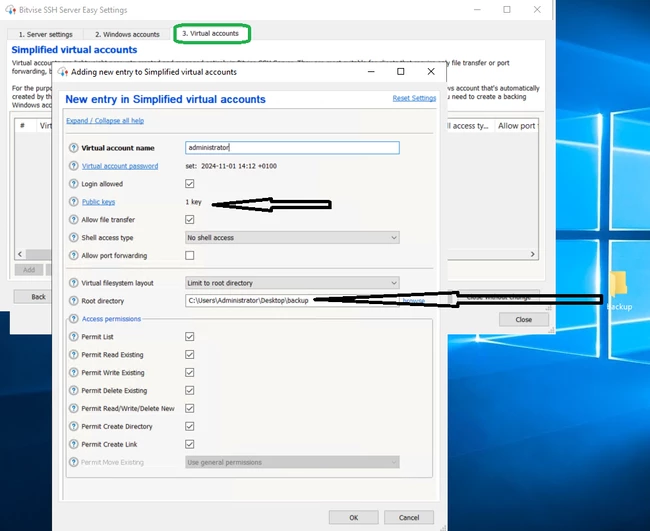Show help for Permit Delete Existing
Viewport: 650px width, 531px height.
73,390
